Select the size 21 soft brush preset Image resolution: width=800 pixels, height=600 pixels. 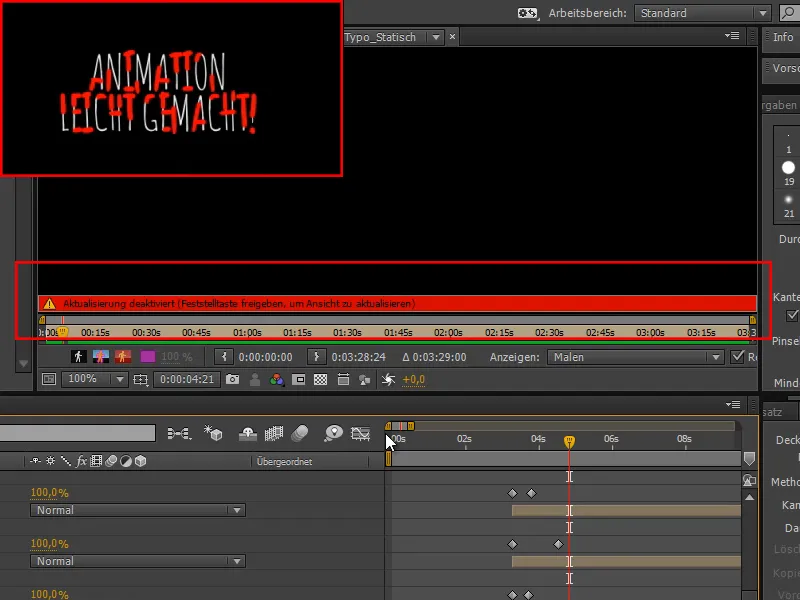[x=789, y=206]
